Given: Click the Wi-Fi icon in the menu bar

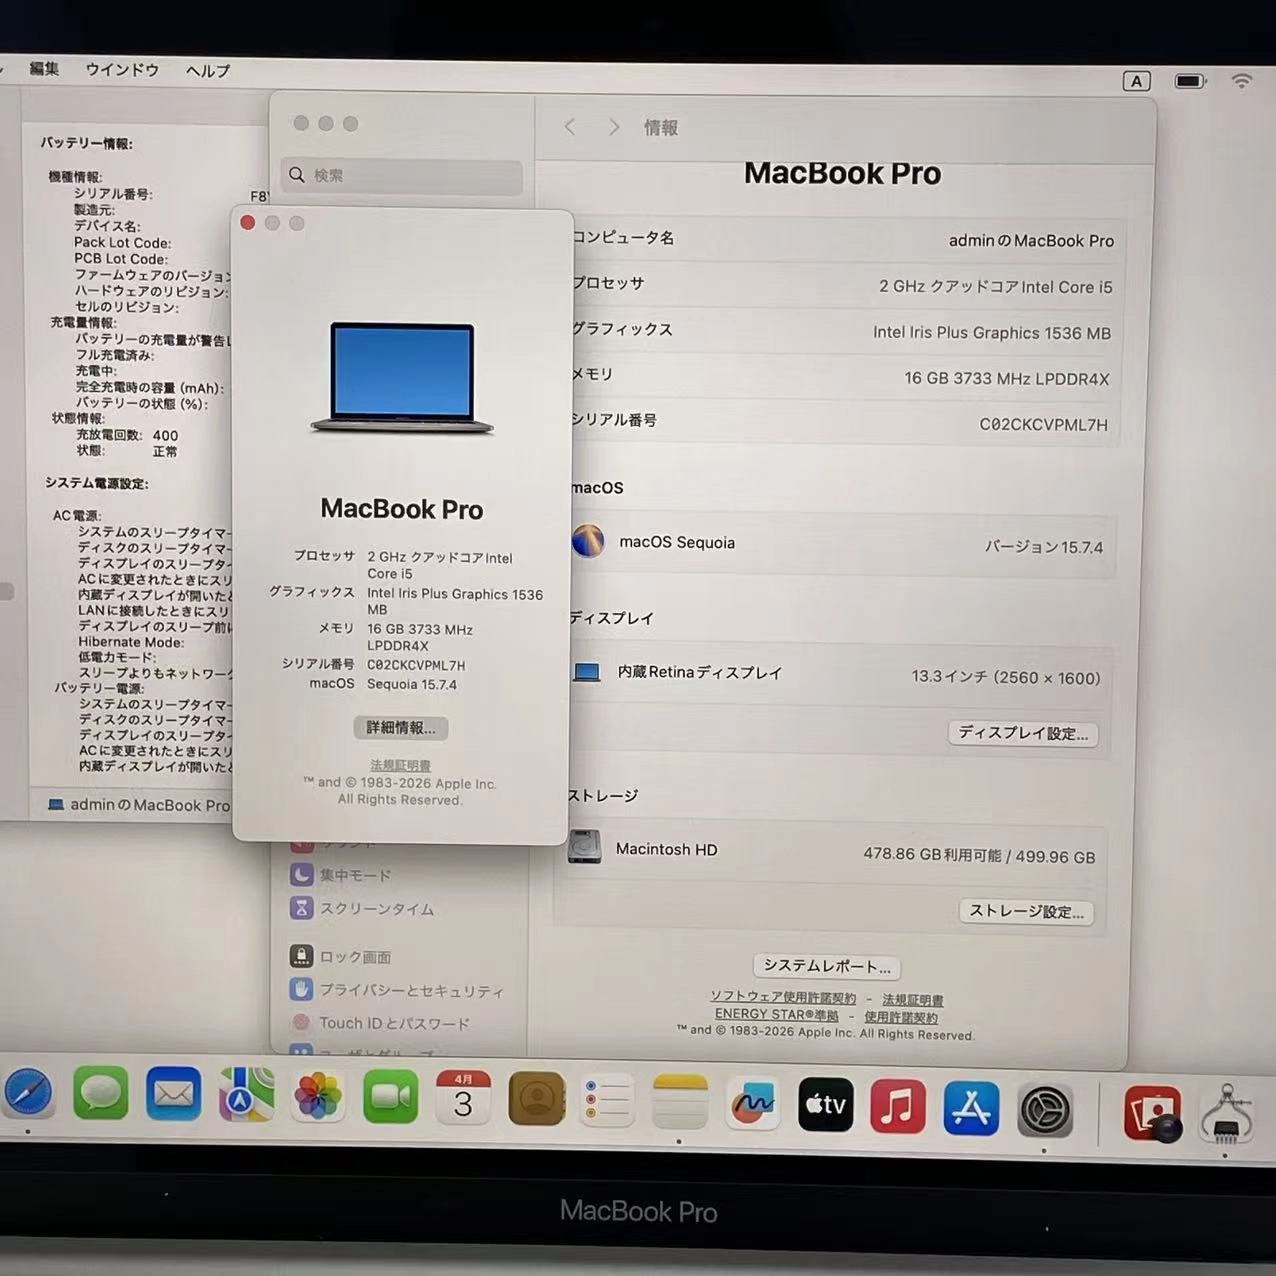Looking at the screenshot, I should (1242, 81).
